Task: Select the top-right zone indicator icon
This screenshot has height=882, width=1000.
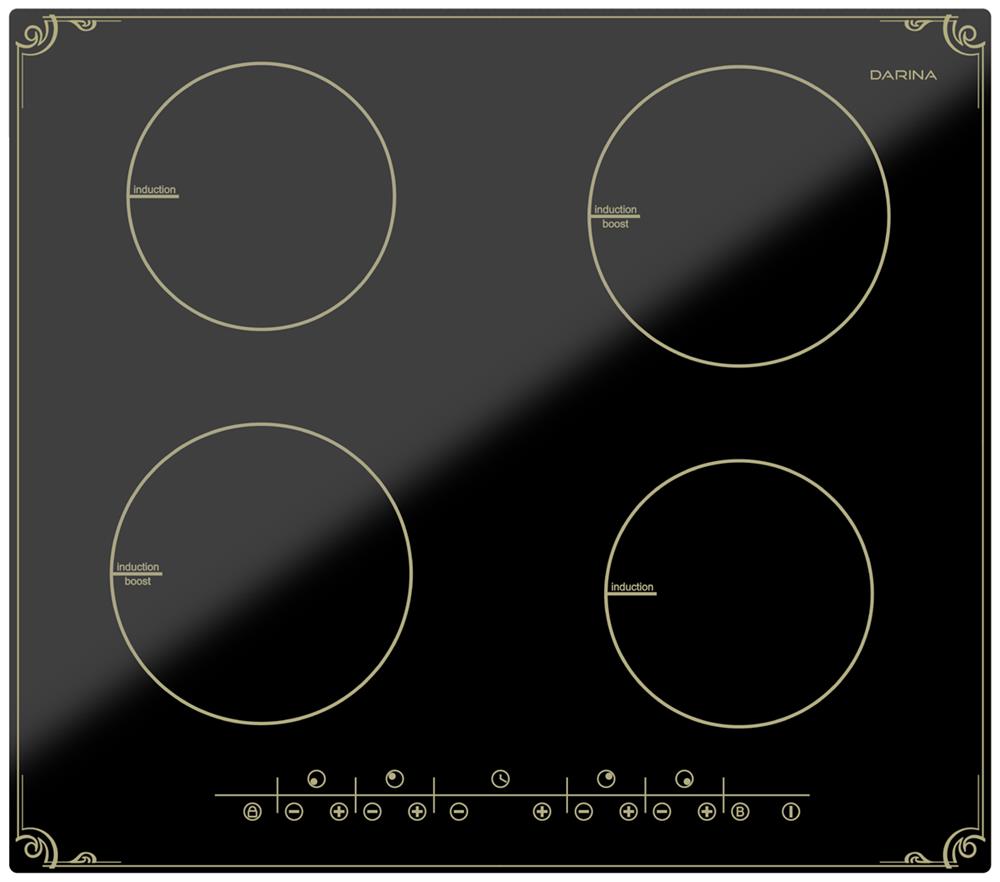Action: [x=605, y=779]
